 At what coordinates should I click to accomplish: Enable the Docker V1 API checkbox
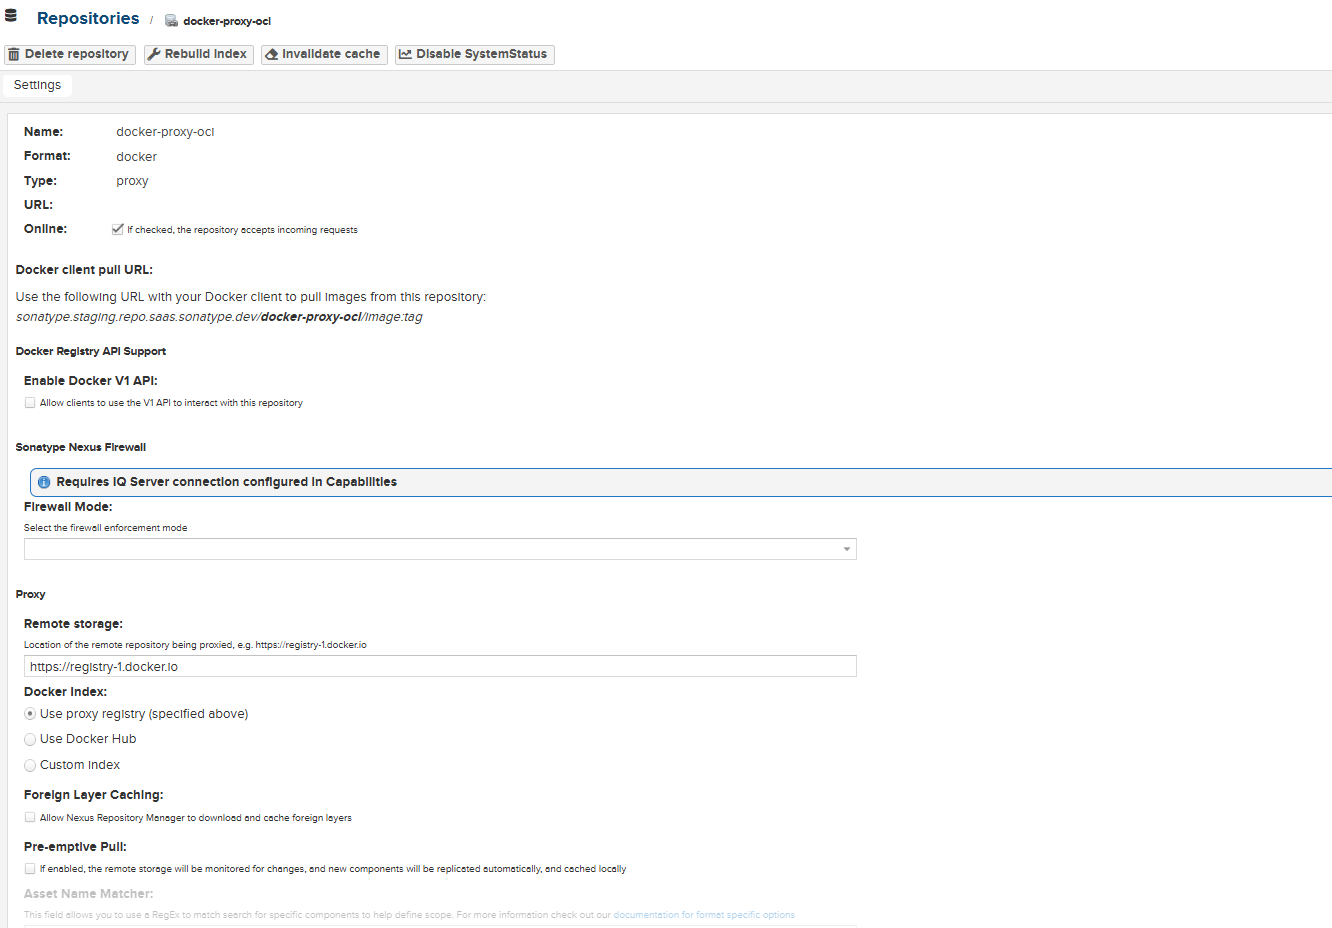tap(30, 403)
